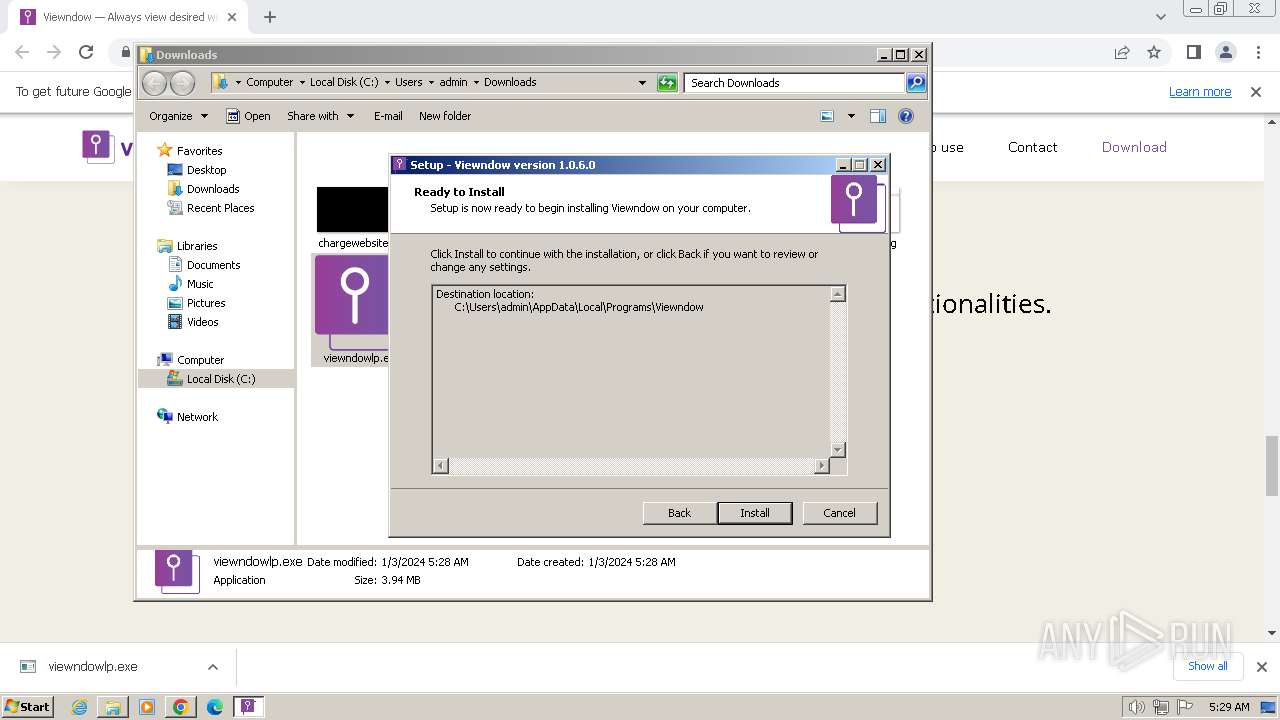Open viewndowlp.exe download options chevron
Screen dimensions: 1280x720
click(x=212, y=667)
